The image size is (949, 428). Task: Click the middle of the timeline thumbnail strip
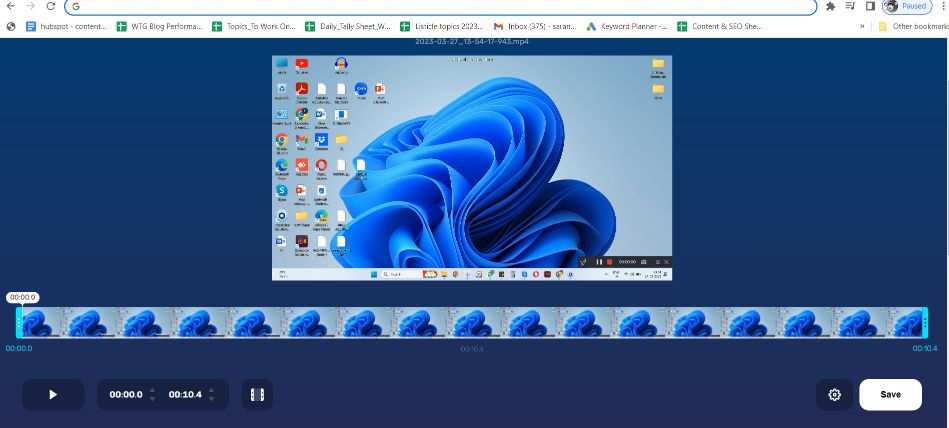click(x=472, y=322)
